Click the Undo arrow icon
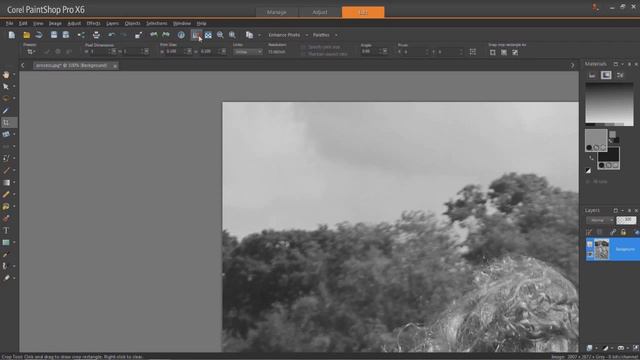The height and width of the screenshot is (360, 640). 112,35
